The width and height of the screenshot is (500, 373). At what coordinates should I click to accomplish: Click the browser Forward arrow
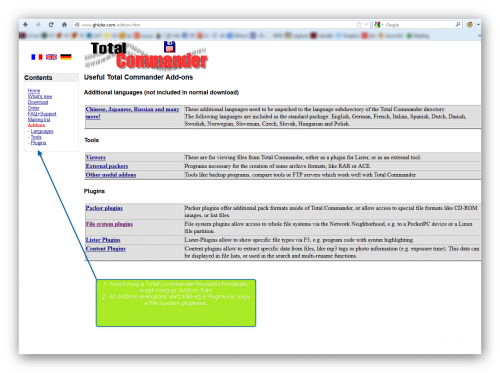[x=38, y=24]
